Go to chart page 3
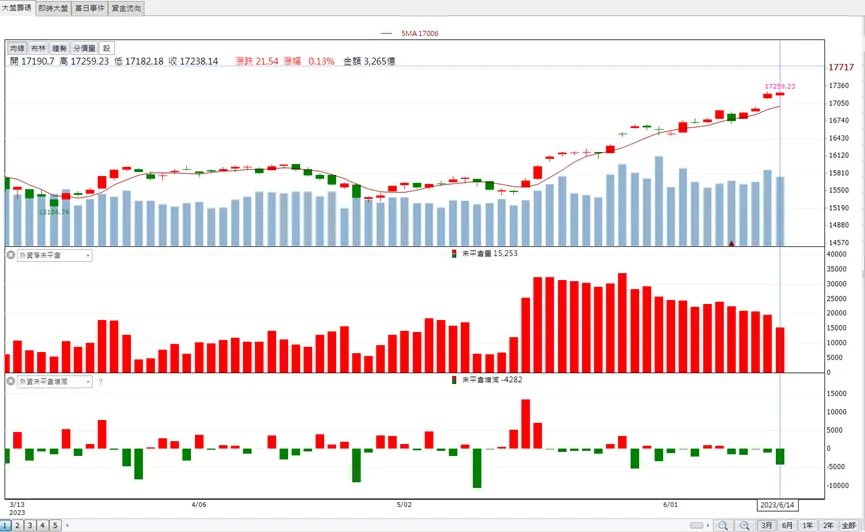 [x=30, y=525]
